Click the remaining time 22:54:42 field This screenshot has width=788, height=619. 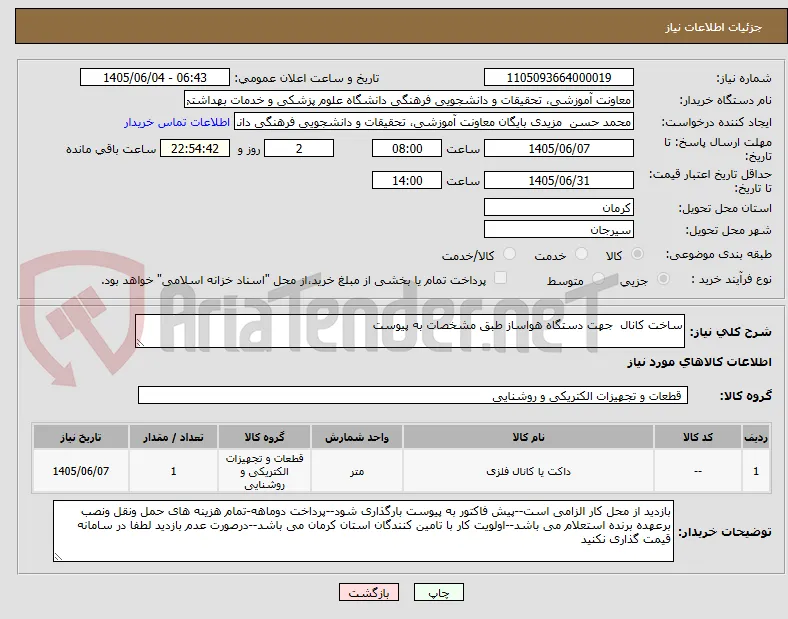195,149
